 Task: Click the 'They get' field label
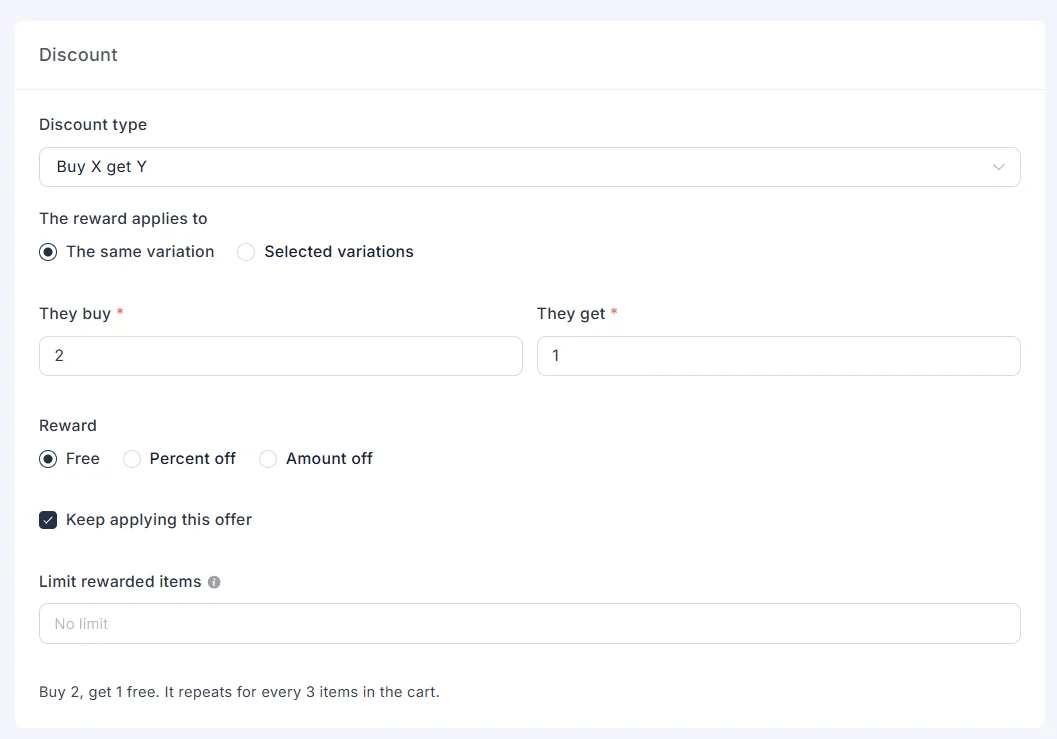pyautogui.click(x=571, y=314)
